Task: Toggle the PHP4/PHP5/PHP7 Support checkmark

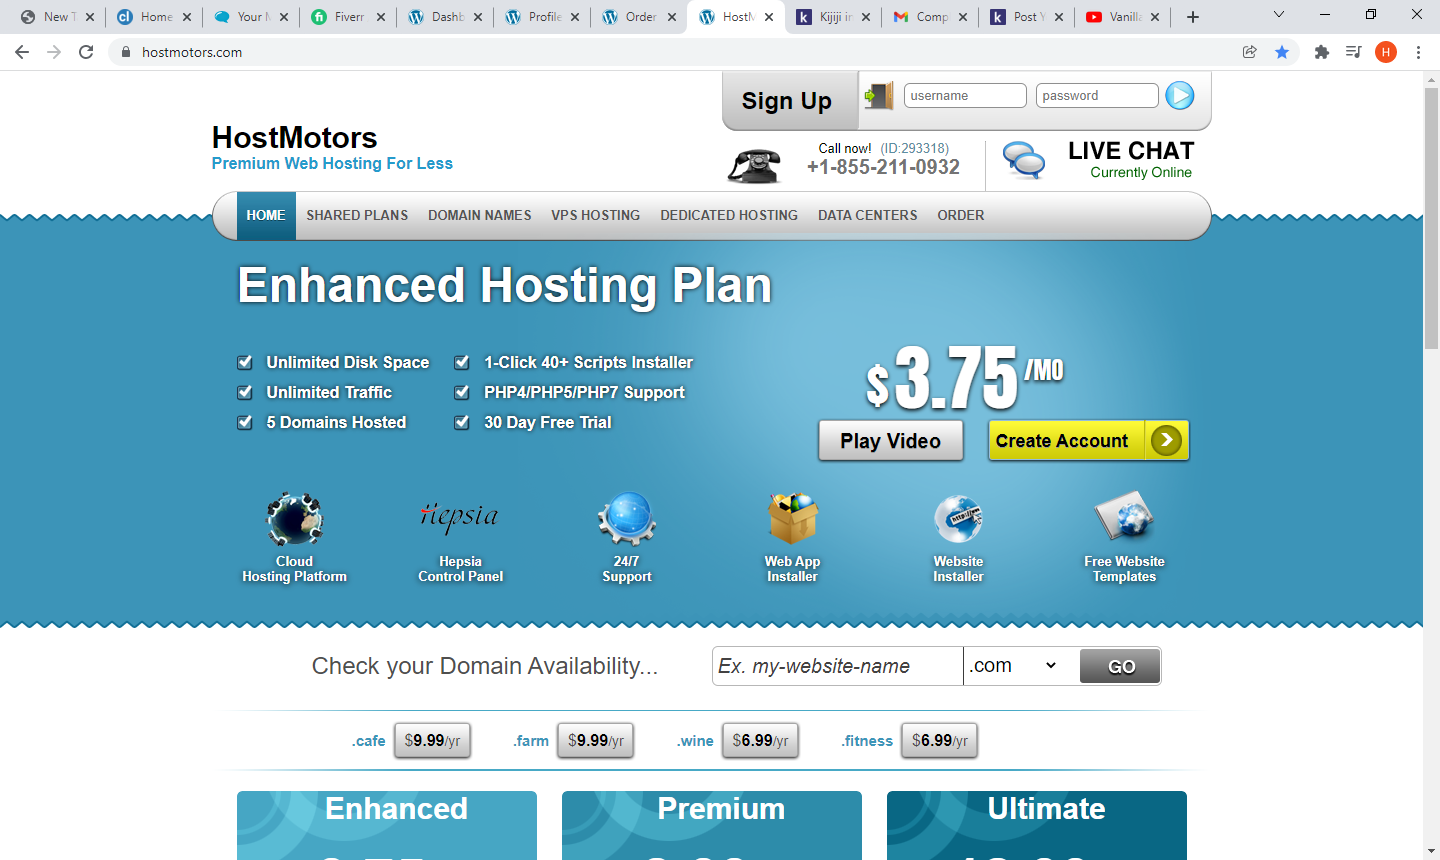Action: 462,392
